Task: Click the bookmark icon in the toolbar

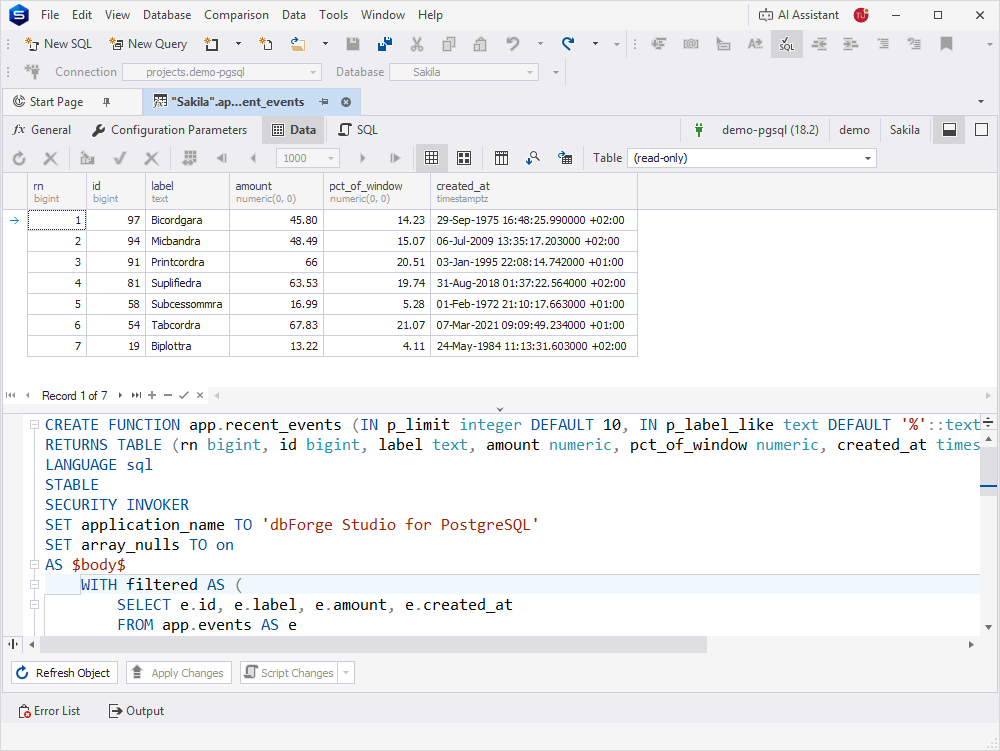Action: point(946,44)
